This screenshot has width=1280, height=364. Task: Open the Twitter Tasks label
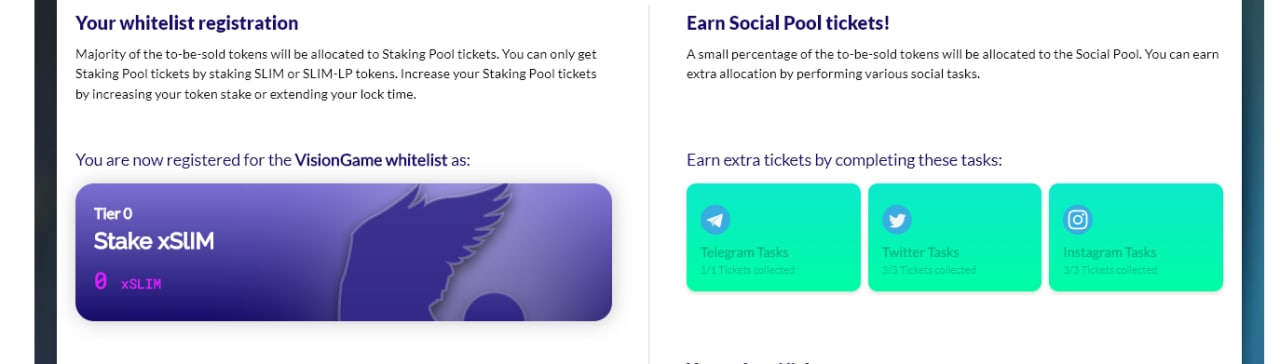coord(920,252)
